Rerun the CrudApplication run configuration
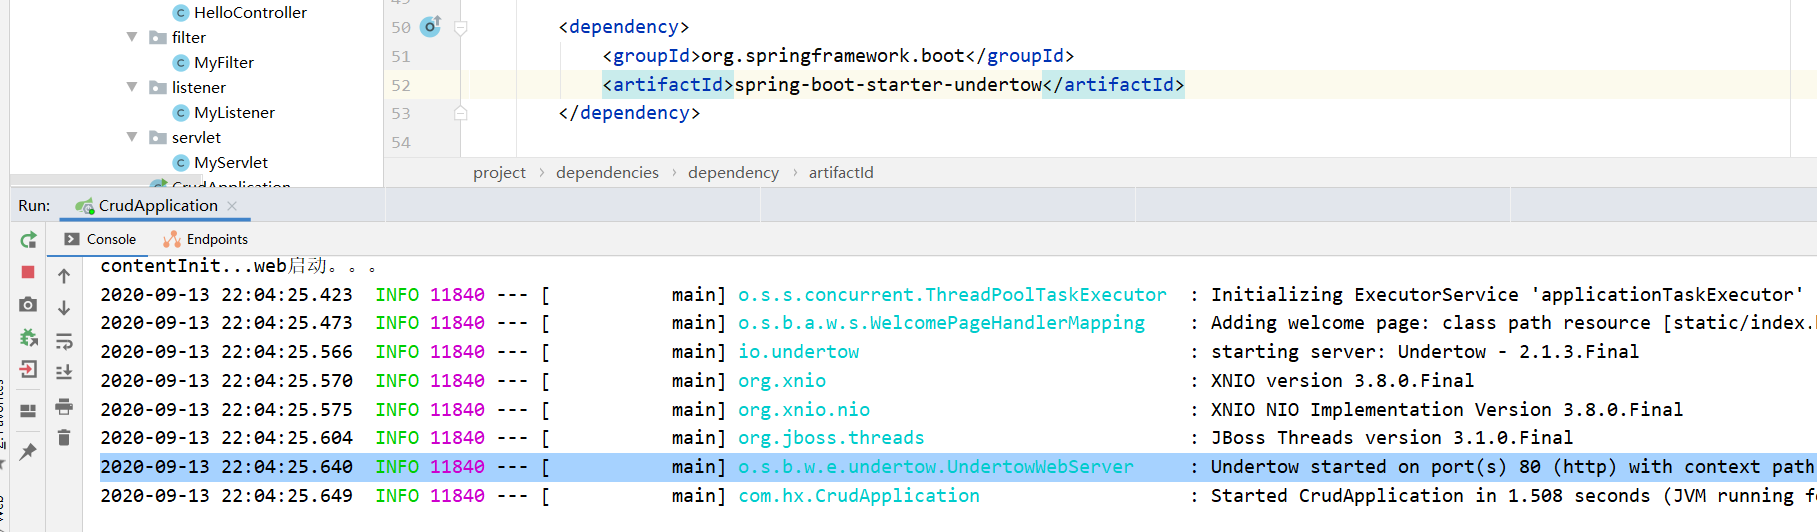The height and width of the screenshot is (532, 1817). click(28, 240)
